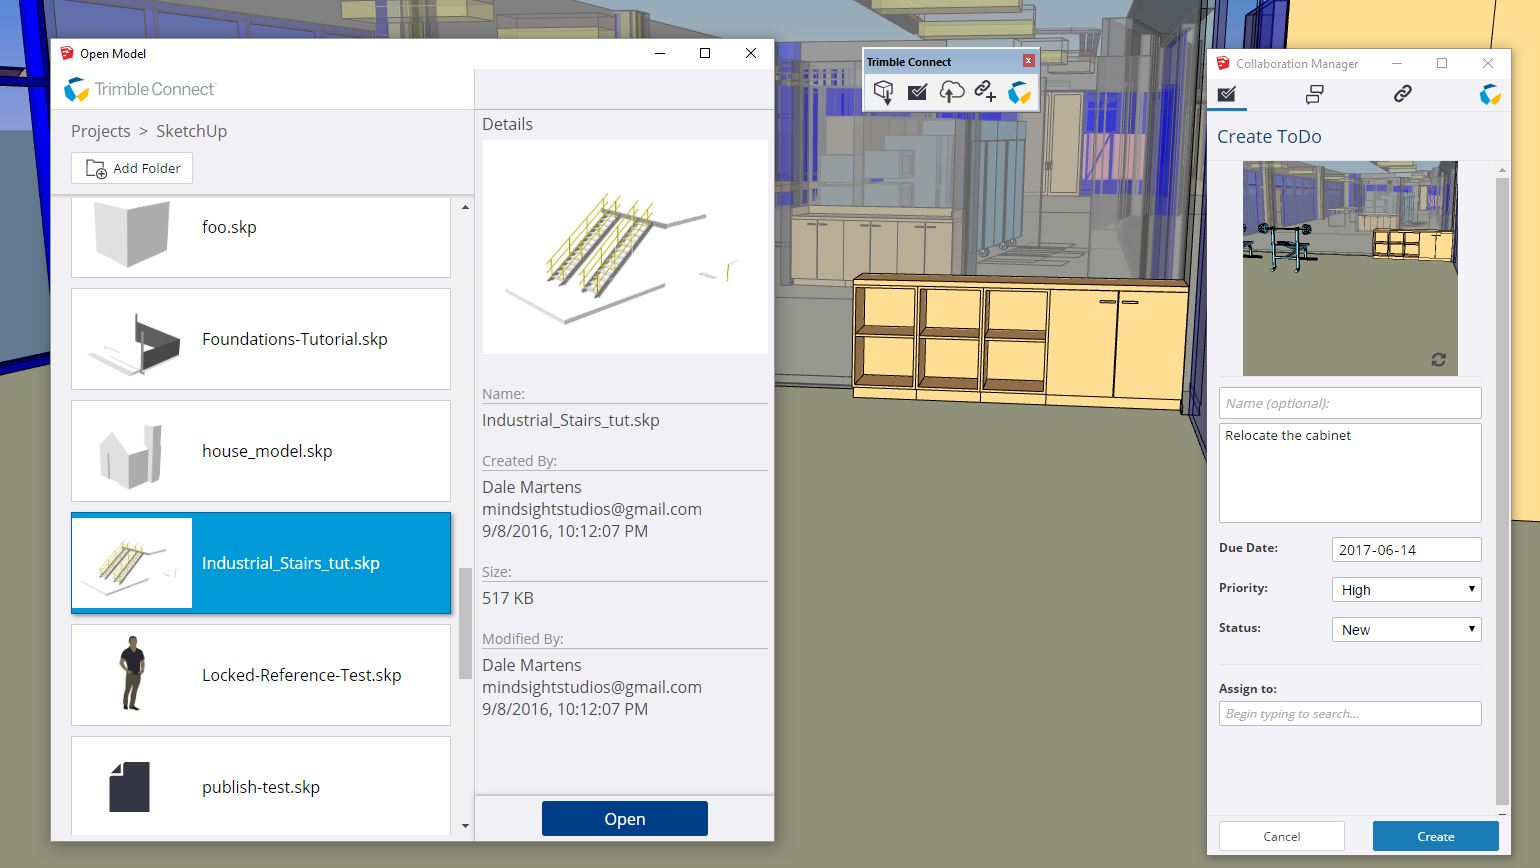This screenshot has height=868, width=1540.
Task: Launch Trimble Connect via the logo icon
Action: pyautogui.click(x=1020, y=92)
